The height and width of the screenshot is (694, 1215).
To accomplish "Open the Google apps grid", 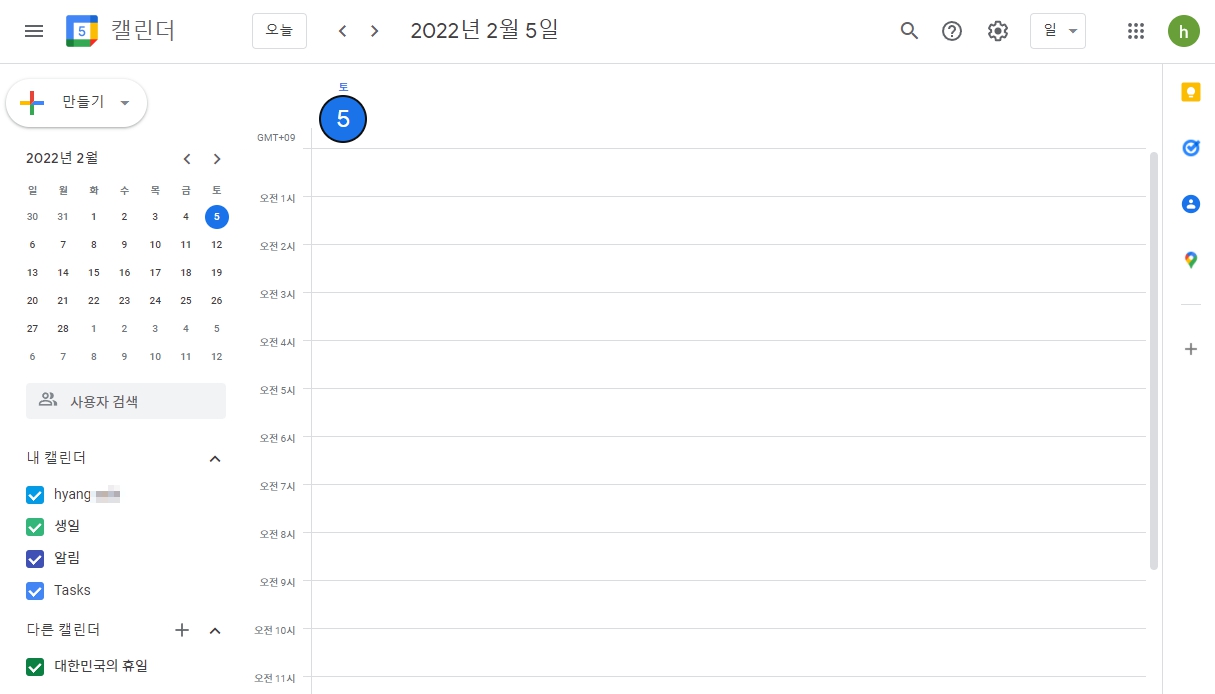I will [1136, 31].
